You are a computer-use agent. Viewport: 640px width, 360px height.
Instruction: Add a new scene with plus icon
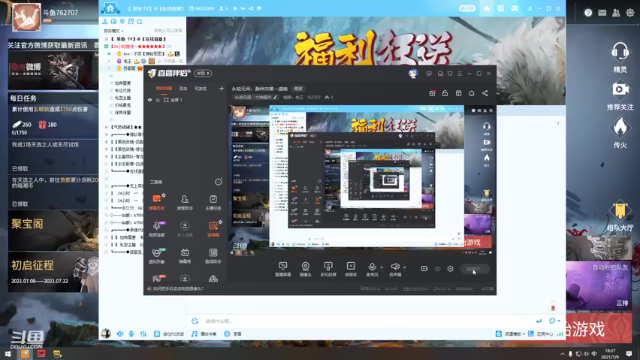[221, 89]
